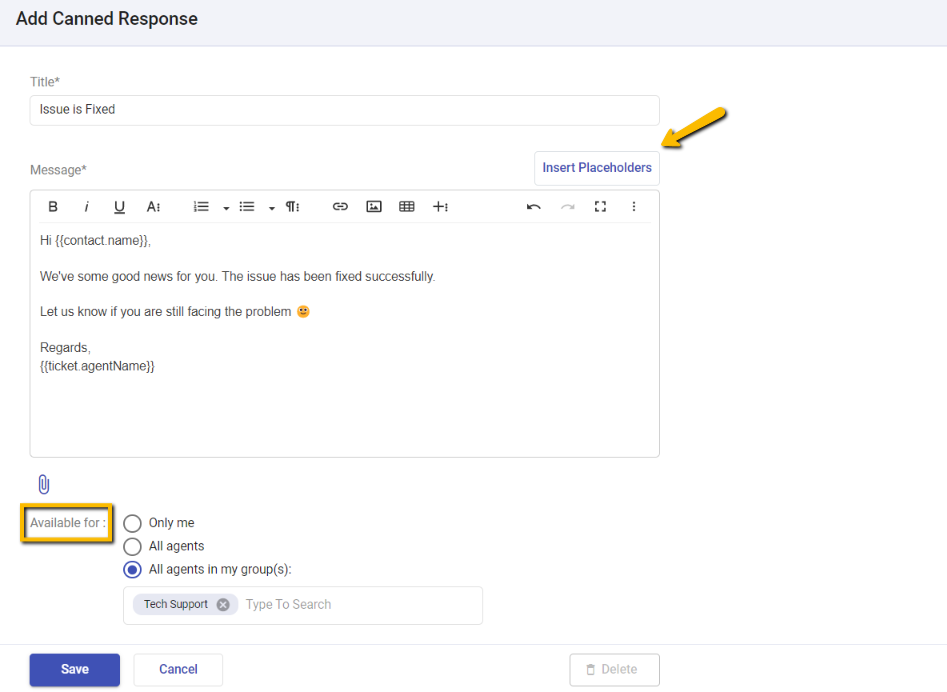Expand the bulleted list style dropdown arrow
This screenshot has height=692, width=947.
click(x=272, y=208)
